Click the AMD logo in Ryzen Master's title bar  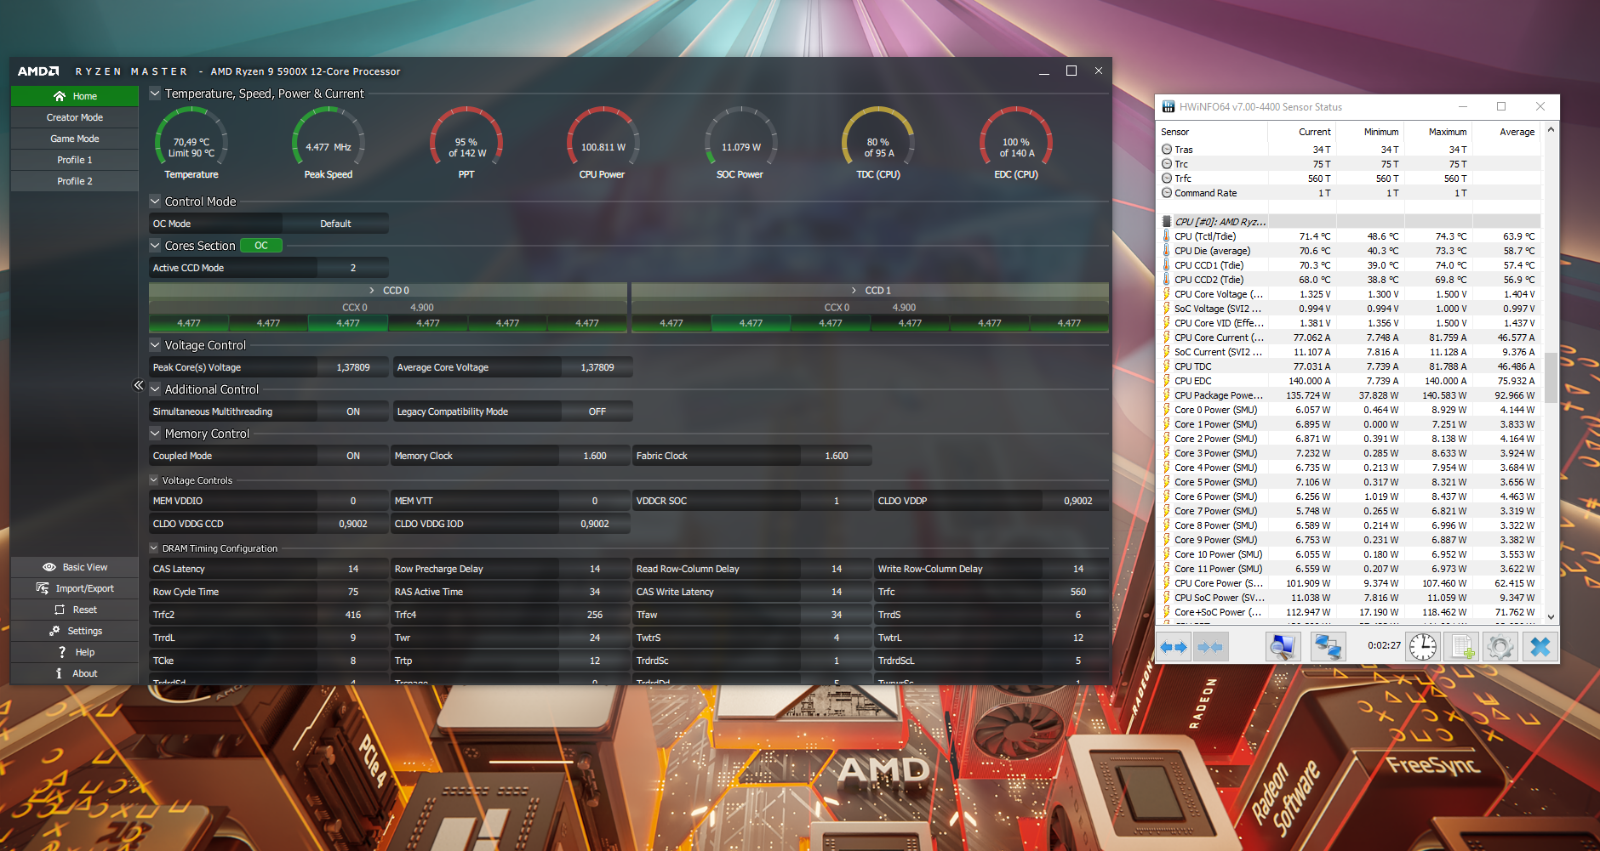[38, 71]
